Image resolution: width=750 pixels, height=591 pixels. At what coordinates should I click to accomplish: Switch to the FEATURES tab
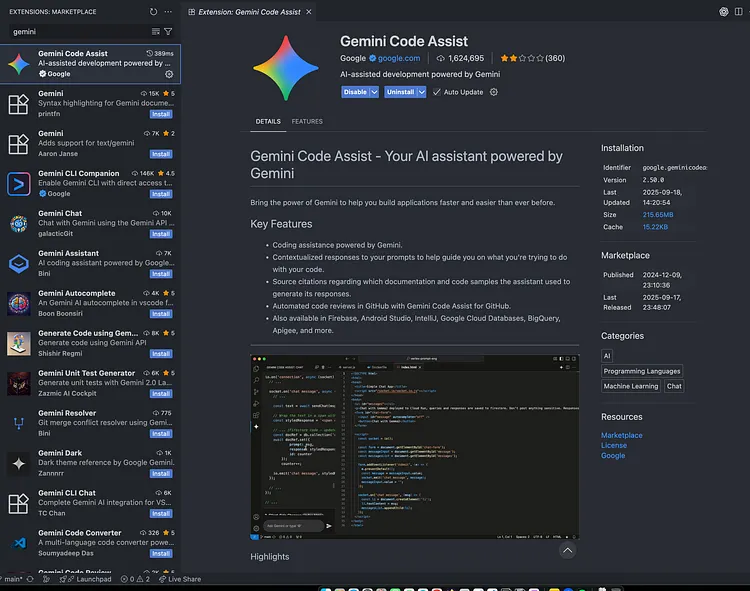coord(307,121)
